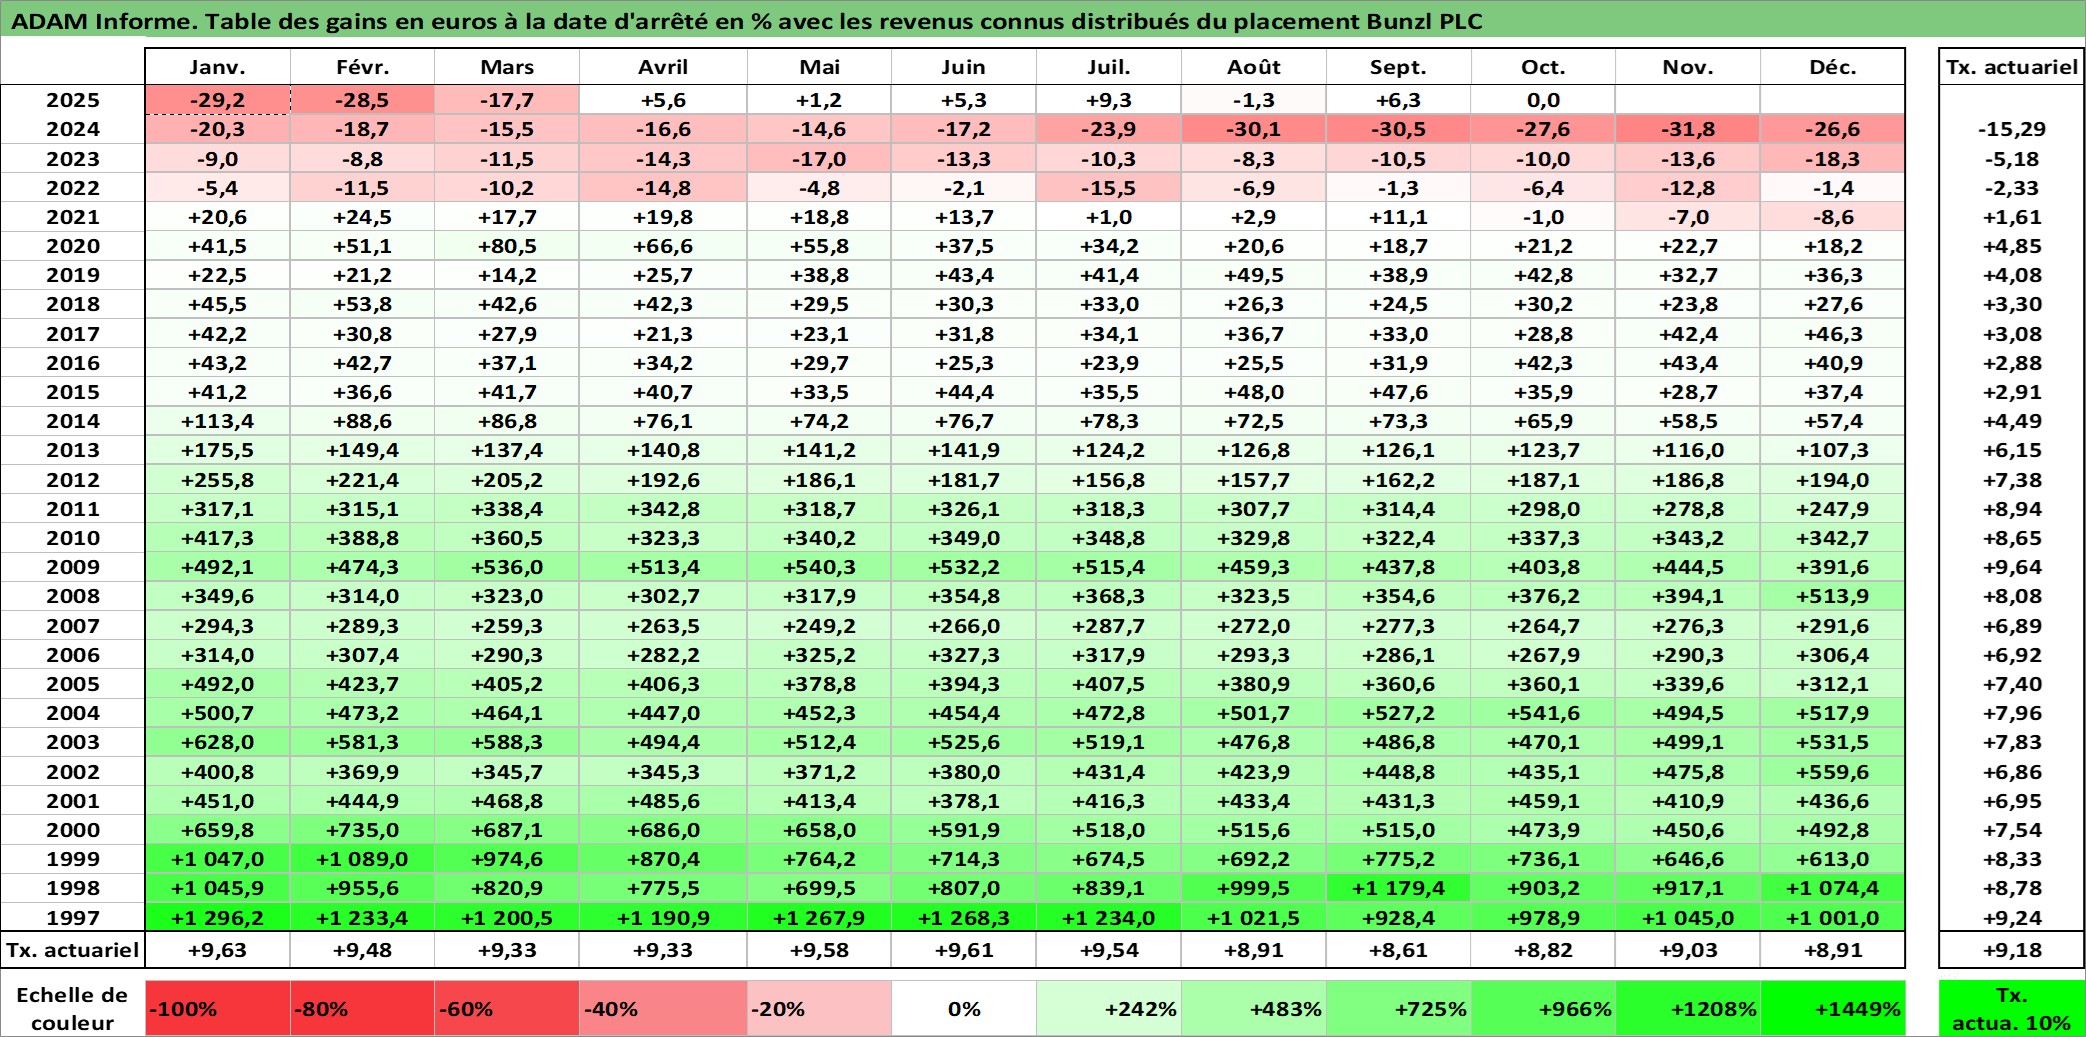This screenshot has width=2086, height=1037.
Task: Click the +8,61 actuarial rate under Sept.
Action: [x=1399, y=950]
